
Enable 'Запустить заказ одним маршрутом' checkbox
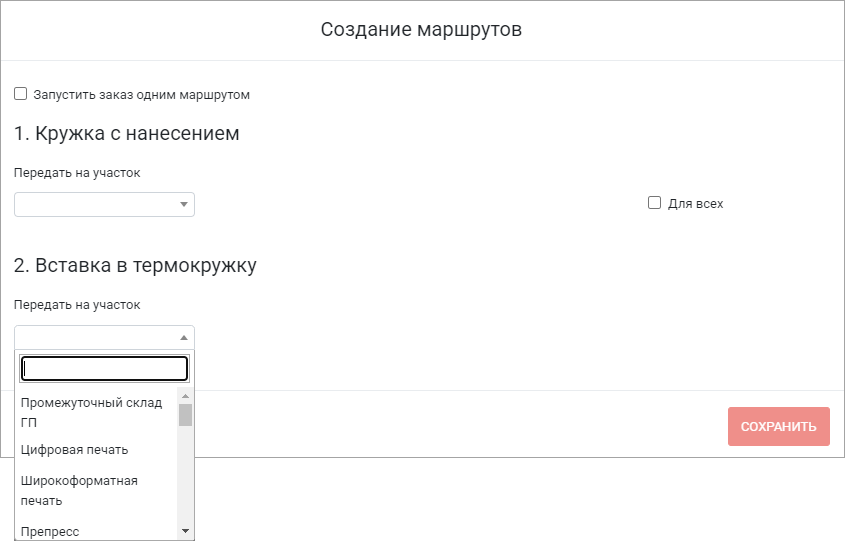point(20,94)
